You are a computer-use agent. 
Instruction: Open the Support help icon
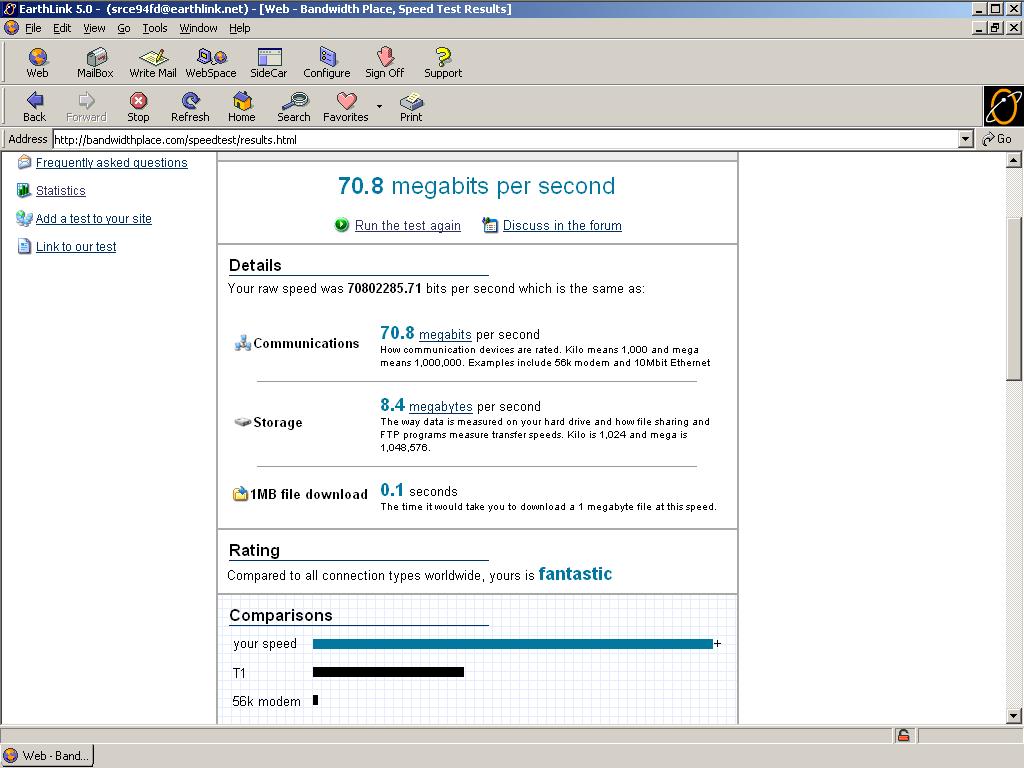click(443, 62)
